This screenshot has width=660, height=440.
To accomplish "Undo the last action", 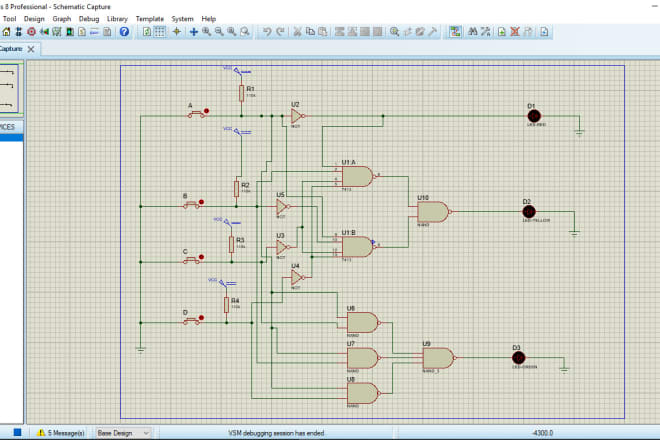I will pos(267,32).
